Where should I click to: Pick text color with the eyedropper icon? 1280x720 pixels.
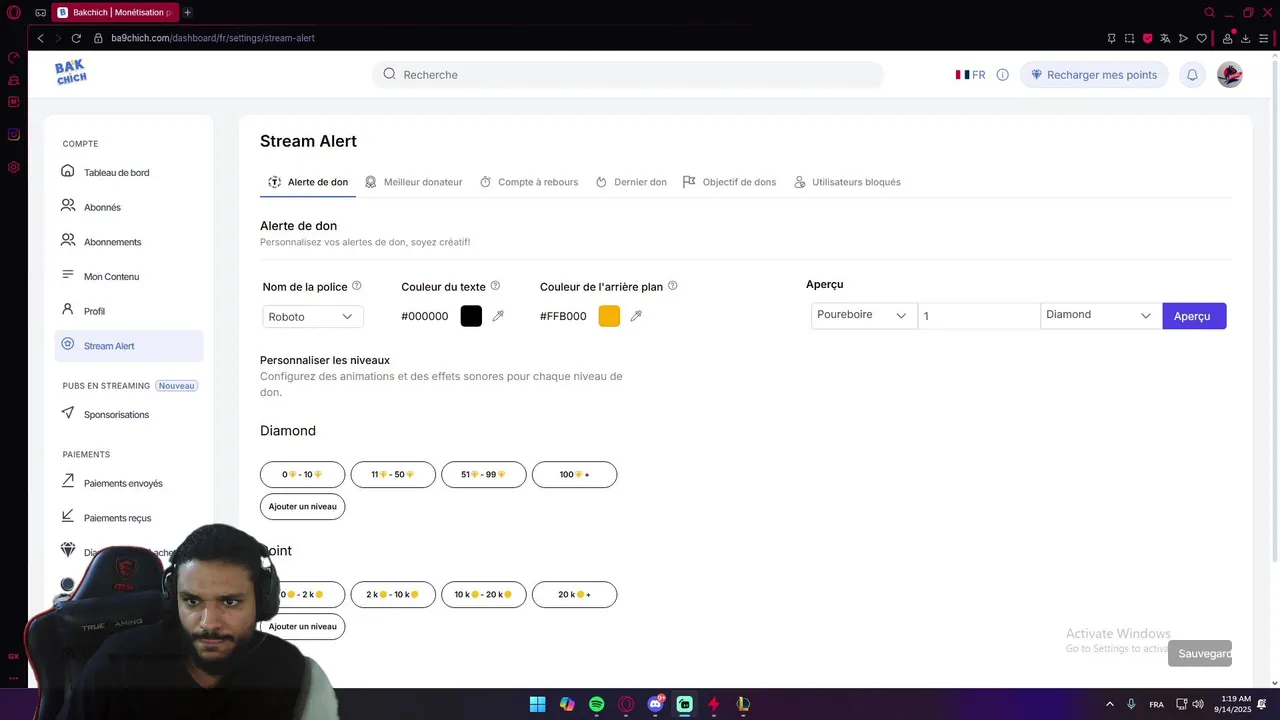pyautogui.click(x=498, y=316)
